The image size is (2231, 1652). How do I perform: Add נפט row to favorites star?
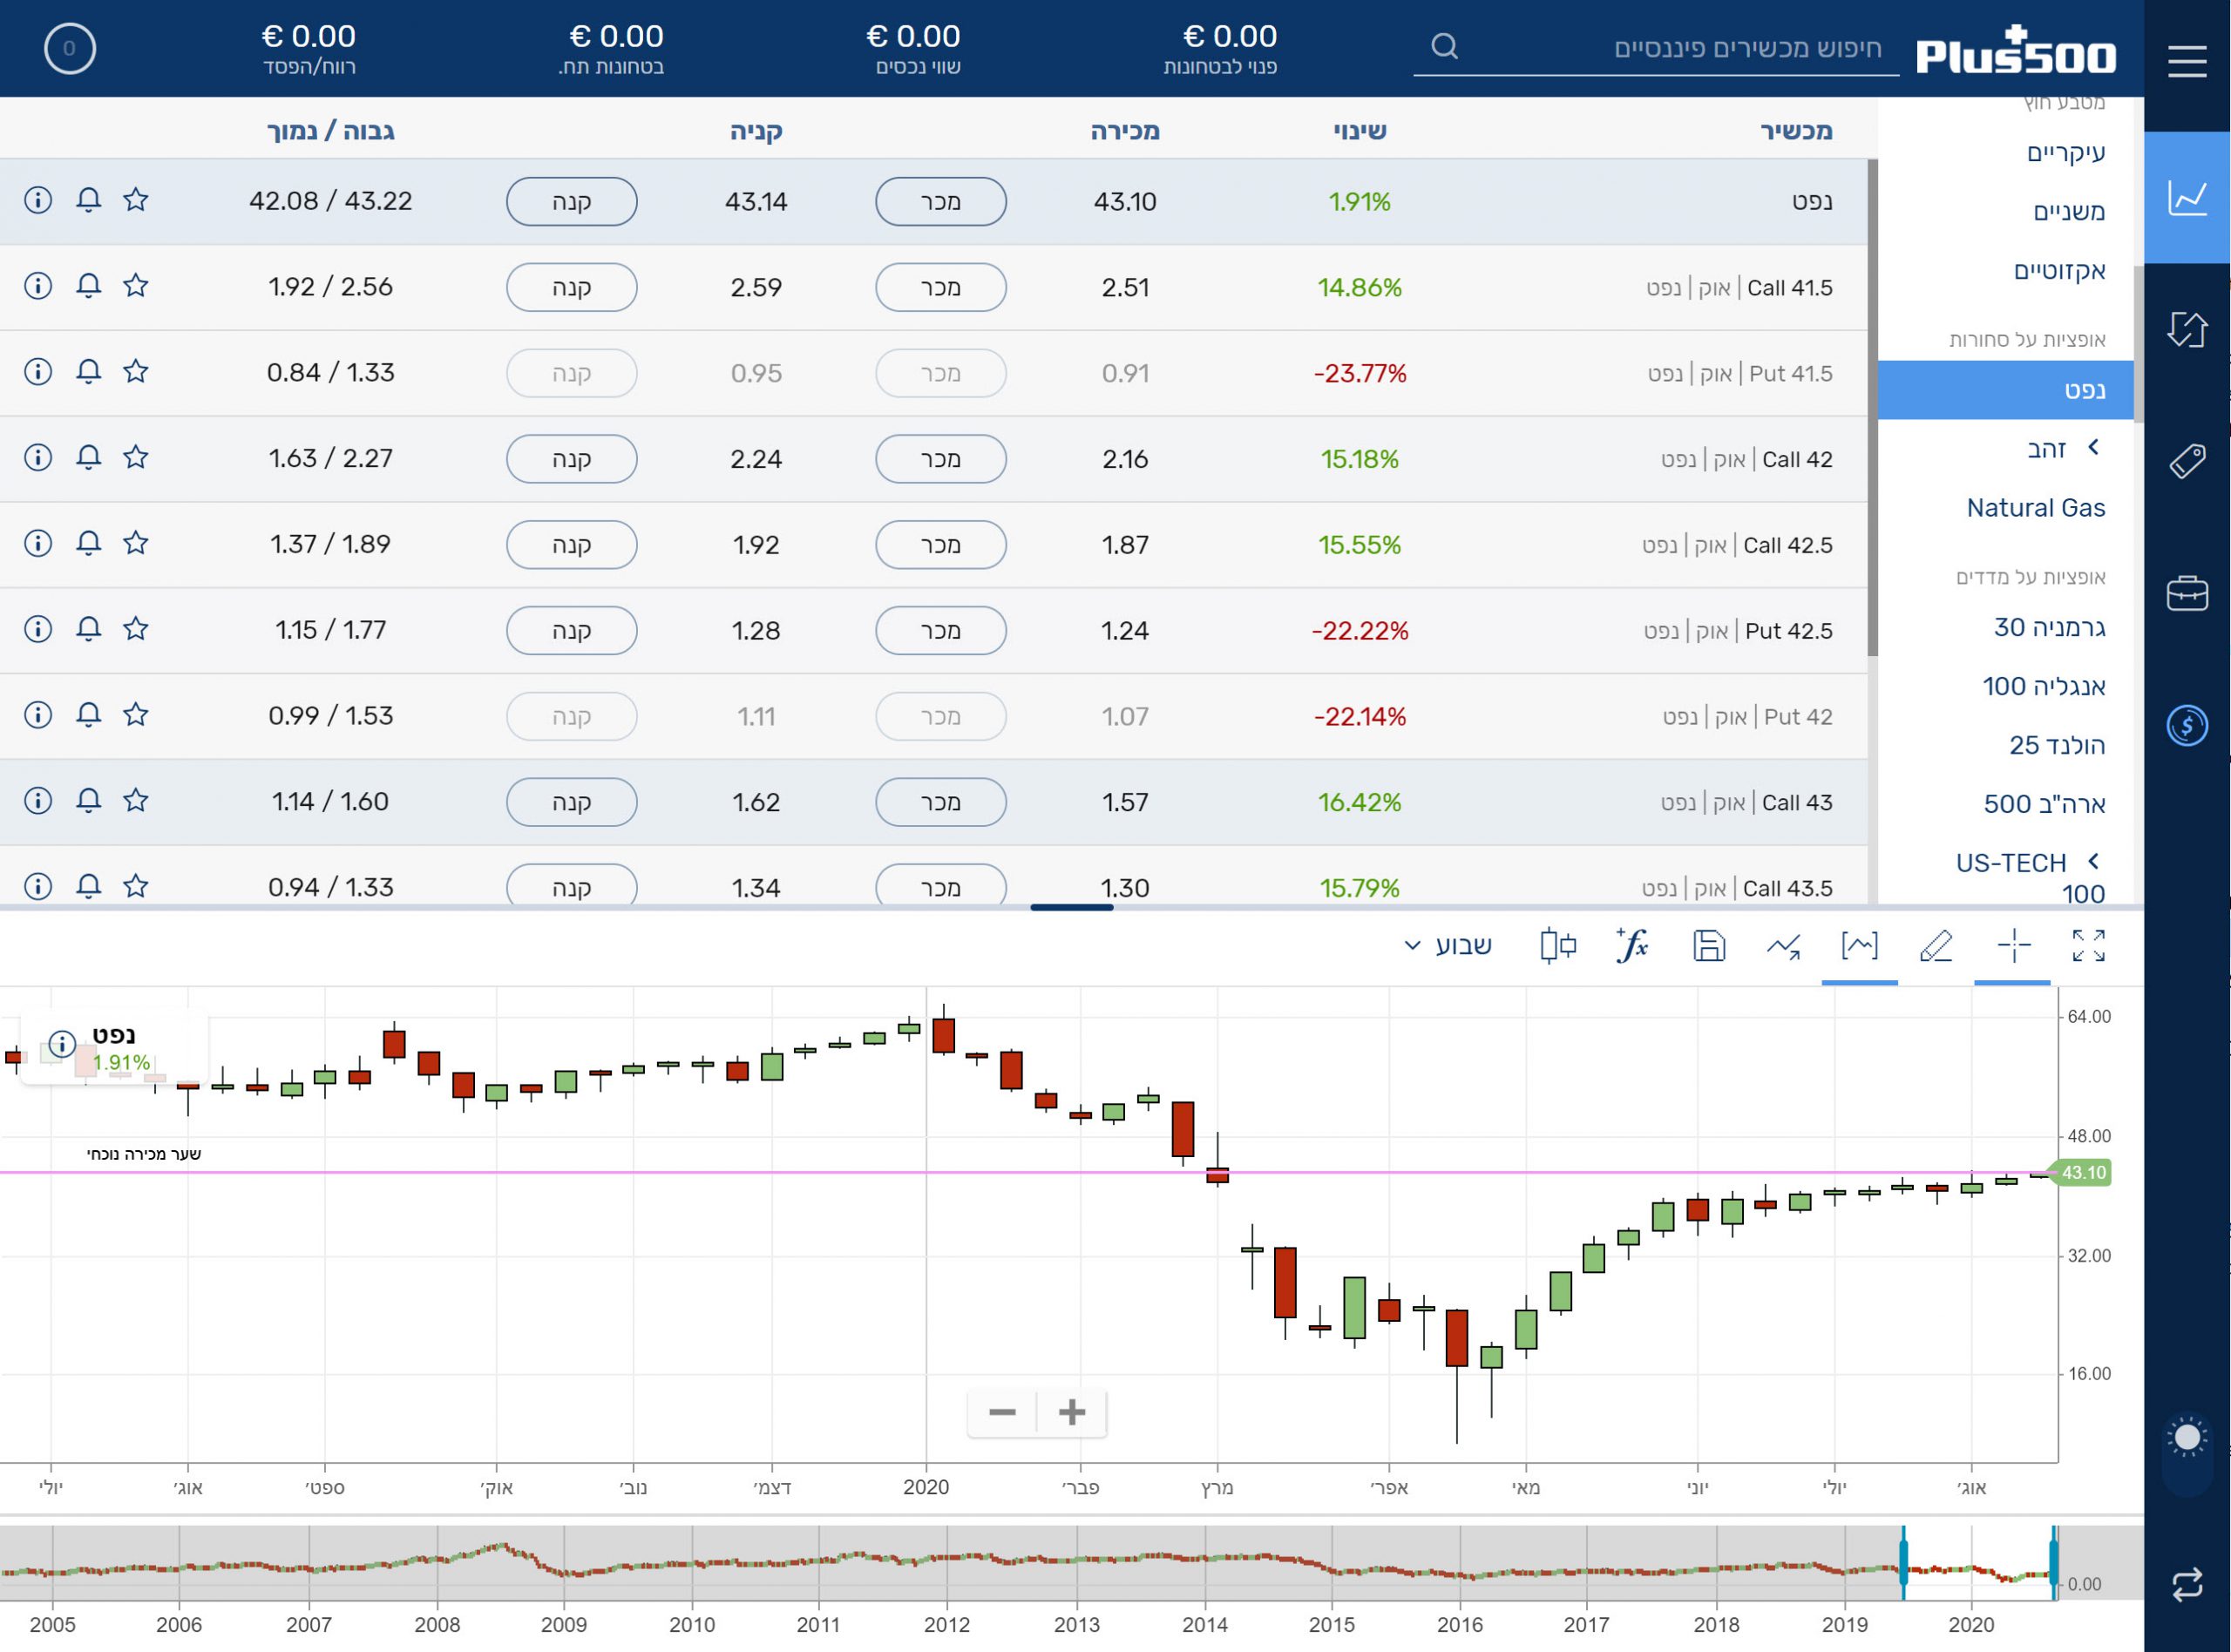click(136, 200)
